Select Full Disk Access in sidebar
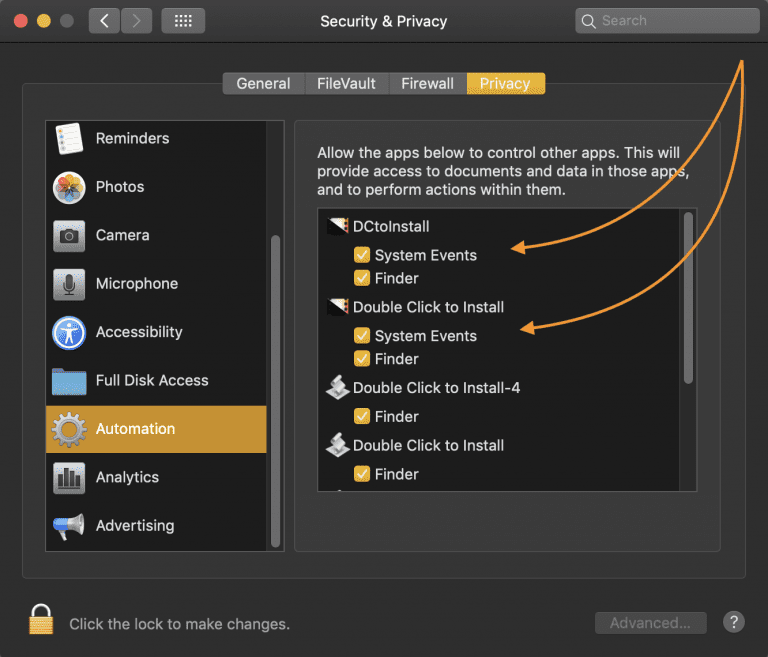Viewport: 768px width, 657px height. 156,381
